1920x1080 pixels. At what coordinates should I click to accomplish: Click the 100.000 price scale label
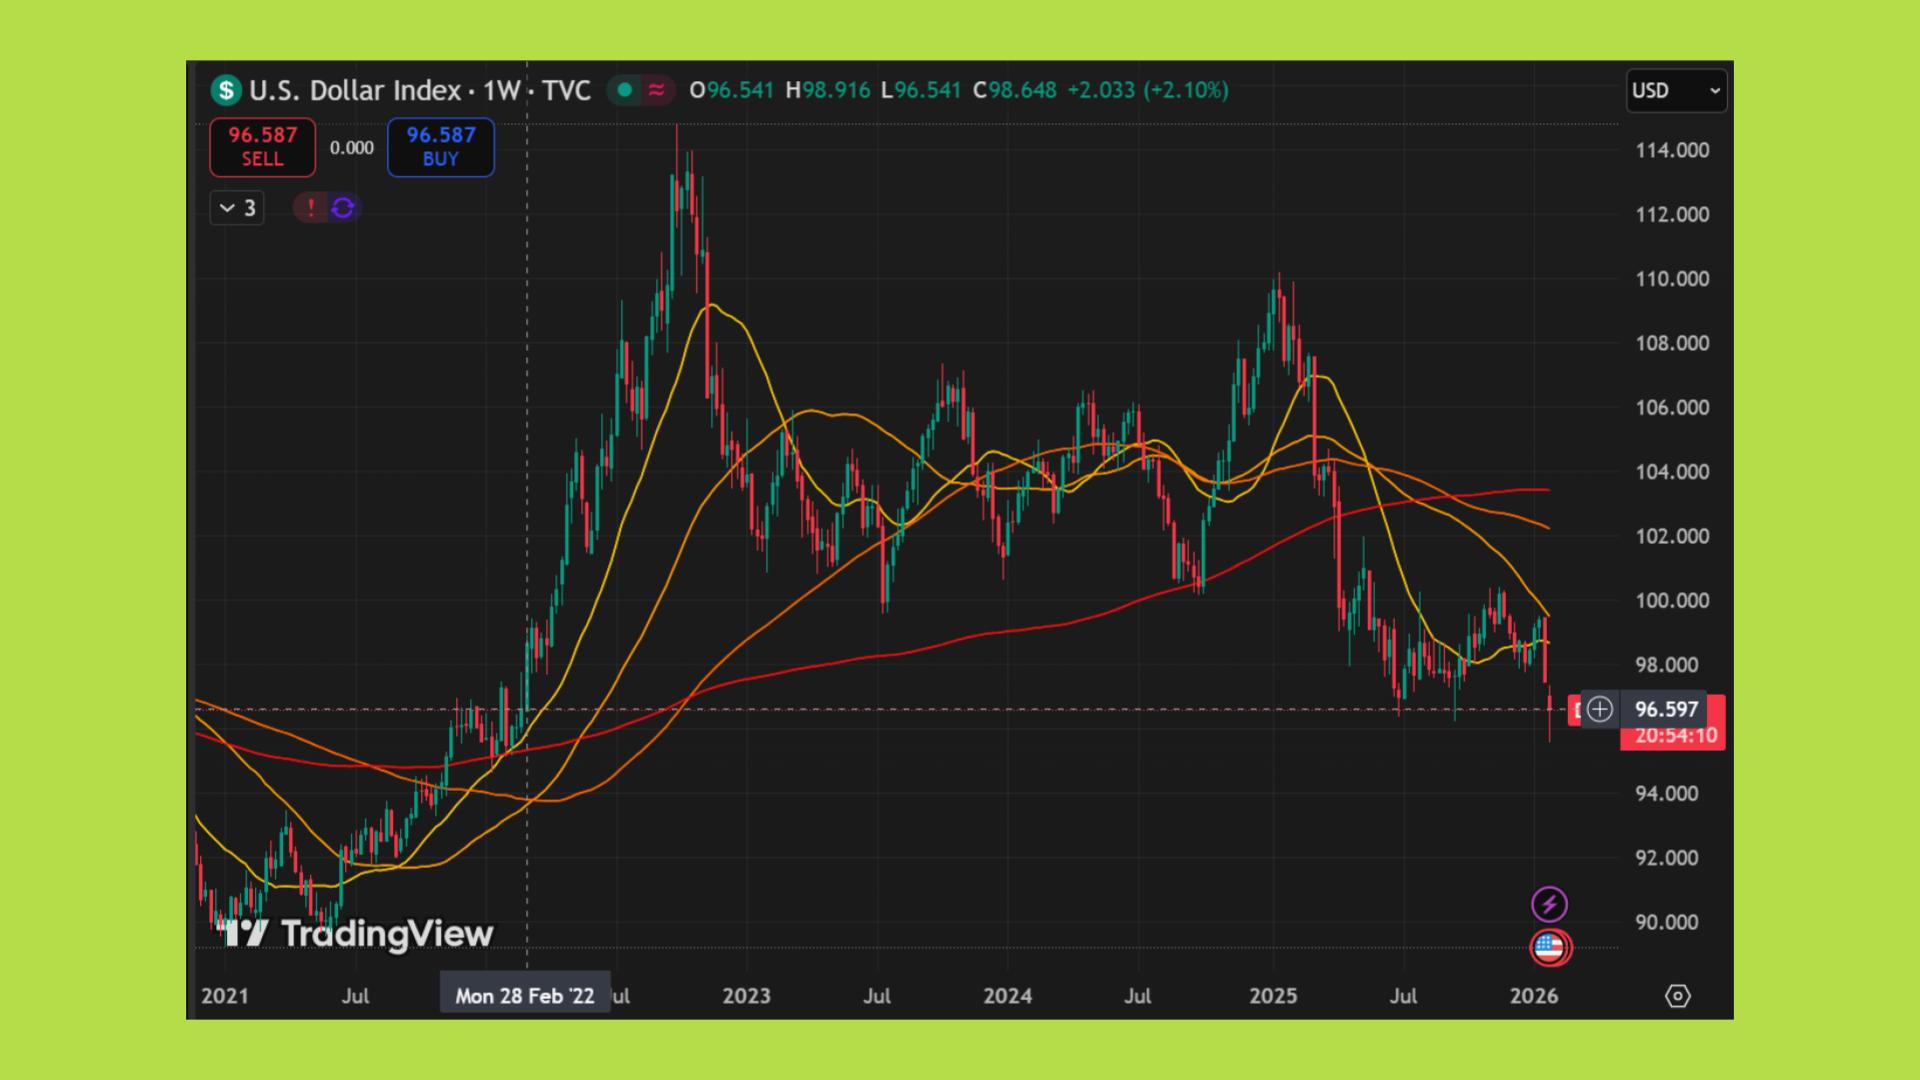1671,600
